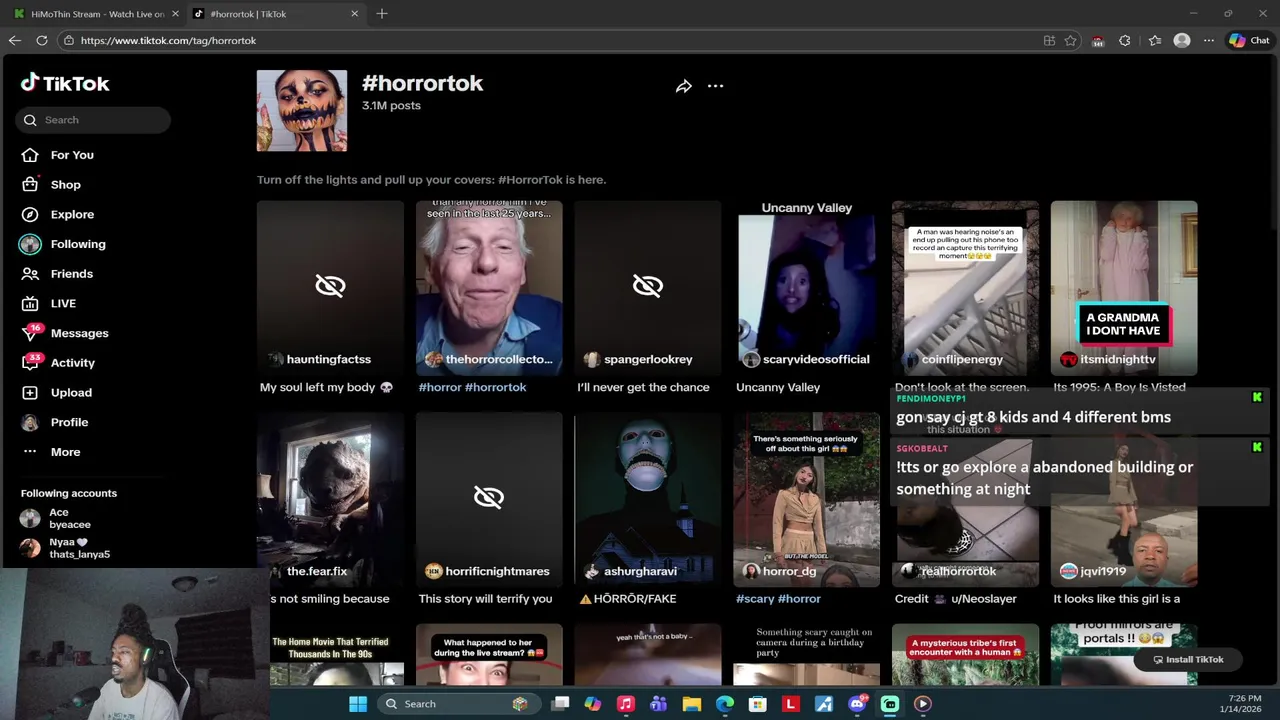Viewport: 1280px width, 720px height.
Task: Add this page to browser favorites star
Action: pyautogui.click(x=1071, y=40)
